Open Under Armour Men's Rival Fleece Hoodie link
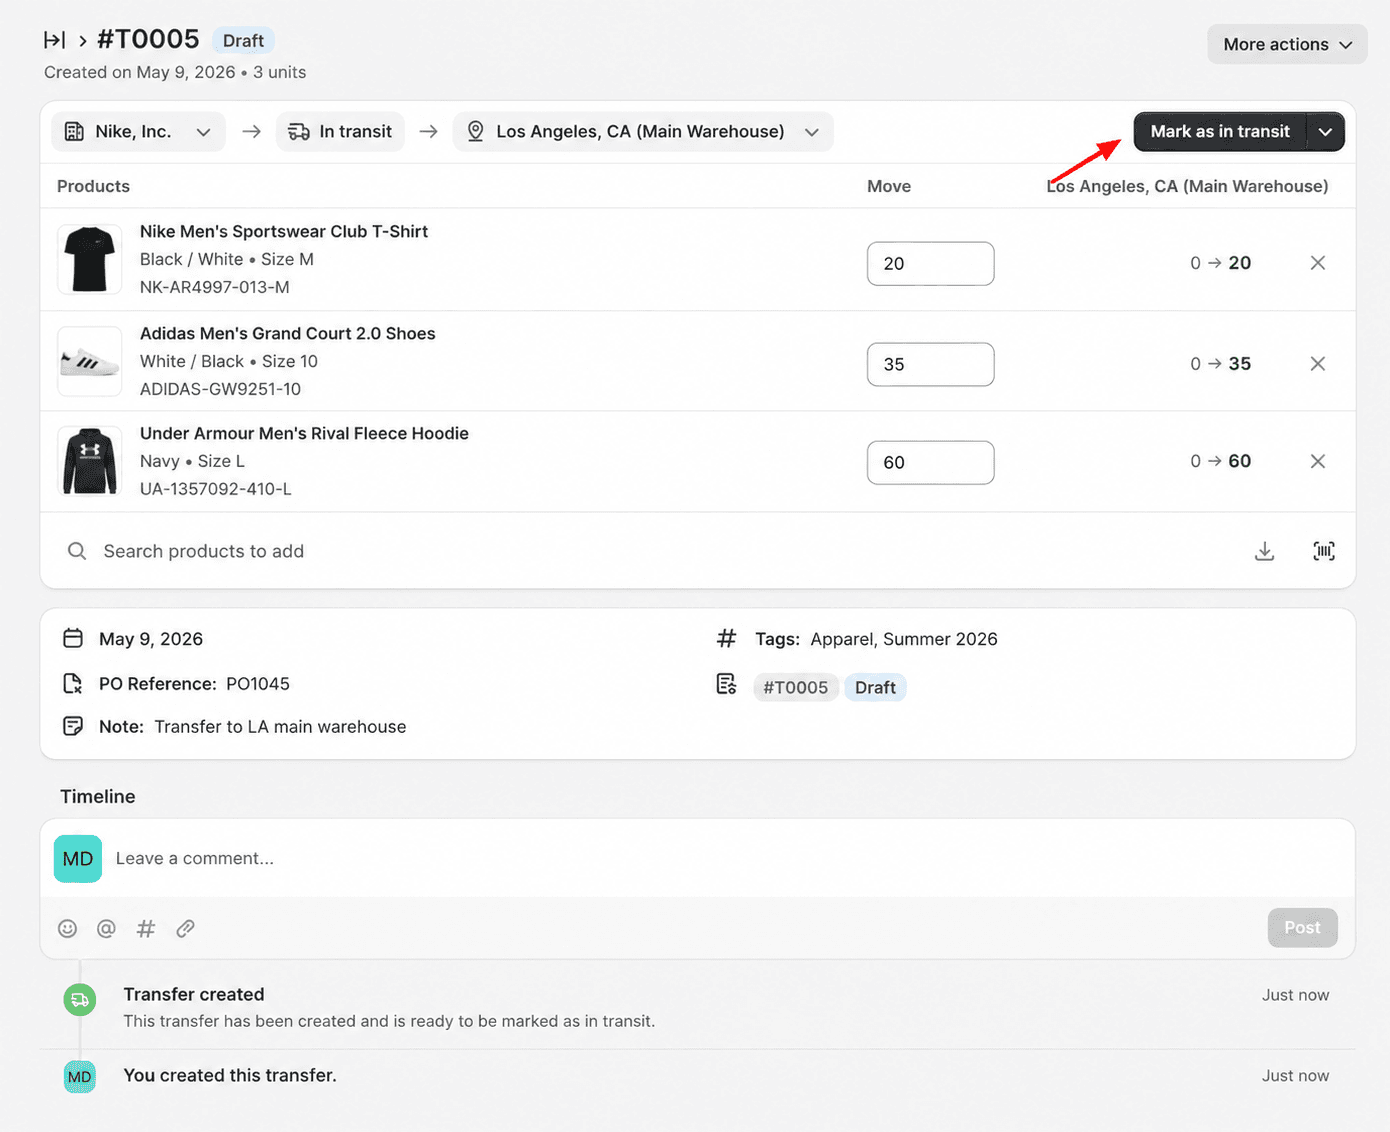 (x=304, y=433)
